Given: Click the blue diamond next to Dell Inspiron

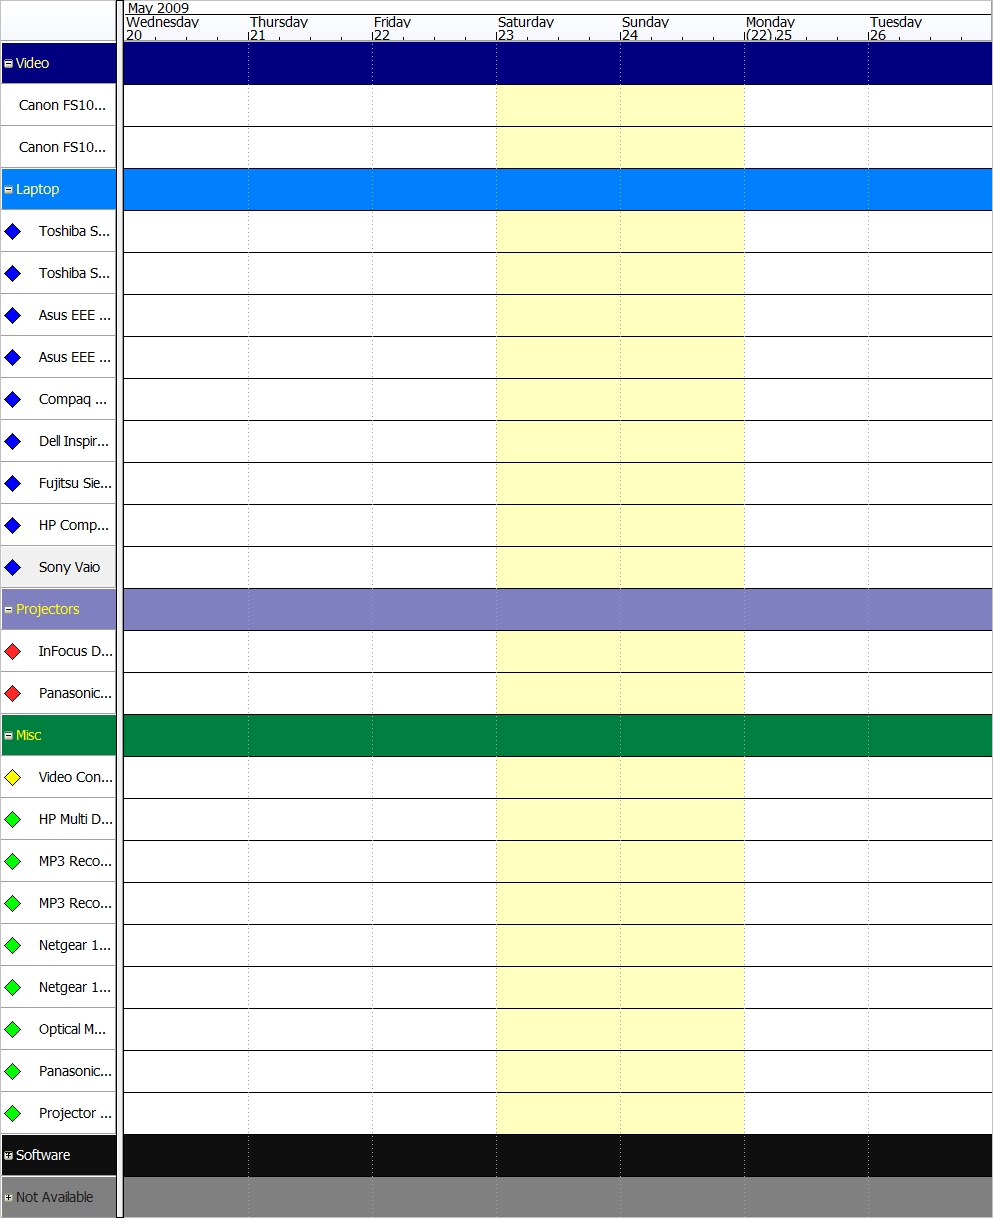Looking at the screenshot, I should pos(13,441).
